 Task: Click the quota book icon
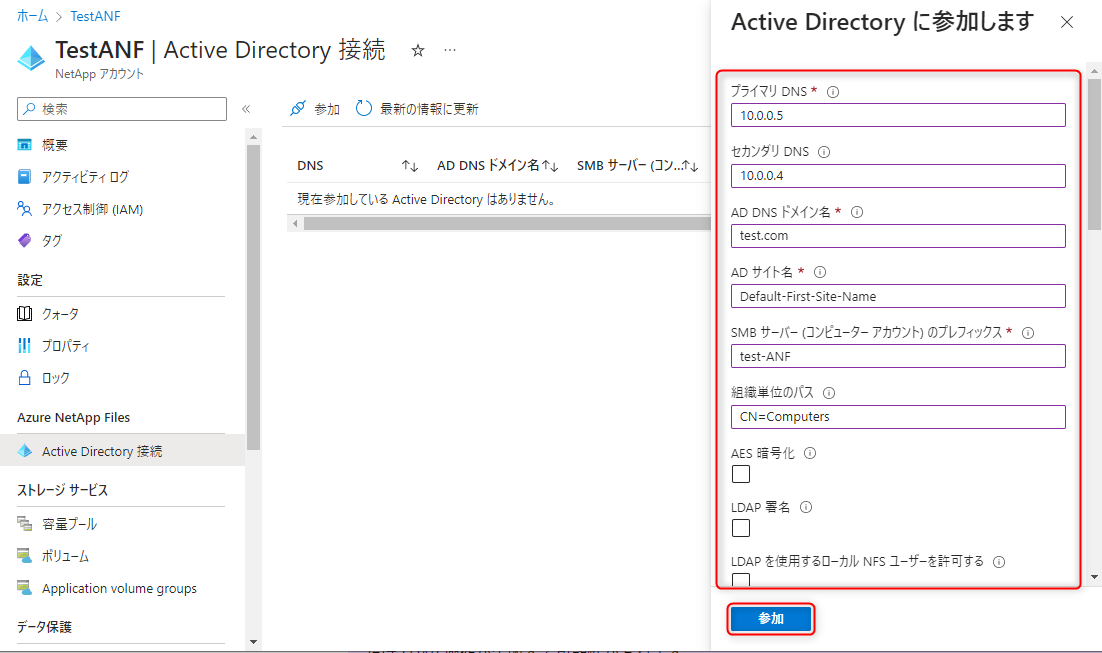(x=25, y=313)
